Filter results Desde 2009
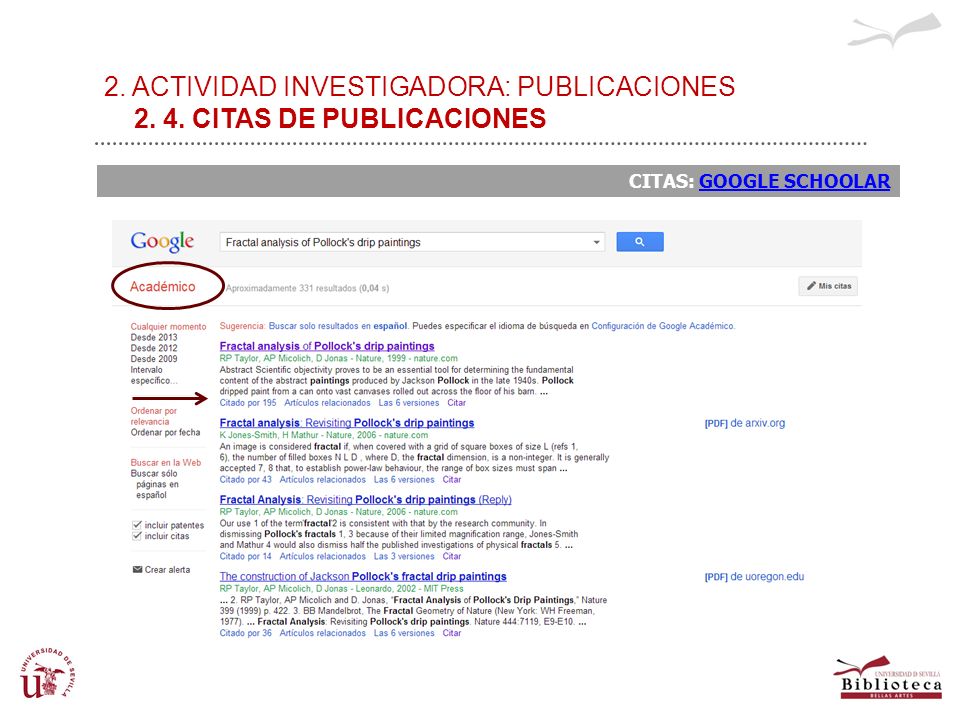 (x=154, y=359)
